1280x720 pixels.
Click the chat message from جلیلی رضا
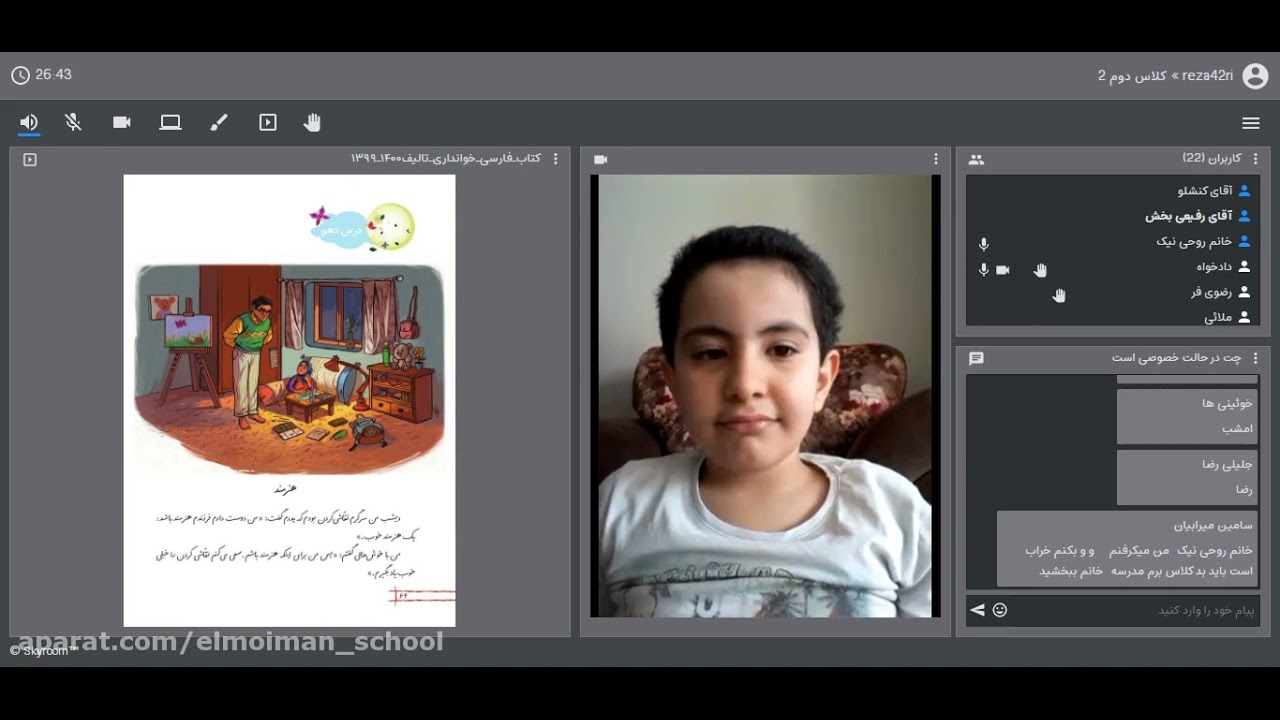tap(1187, 477)
